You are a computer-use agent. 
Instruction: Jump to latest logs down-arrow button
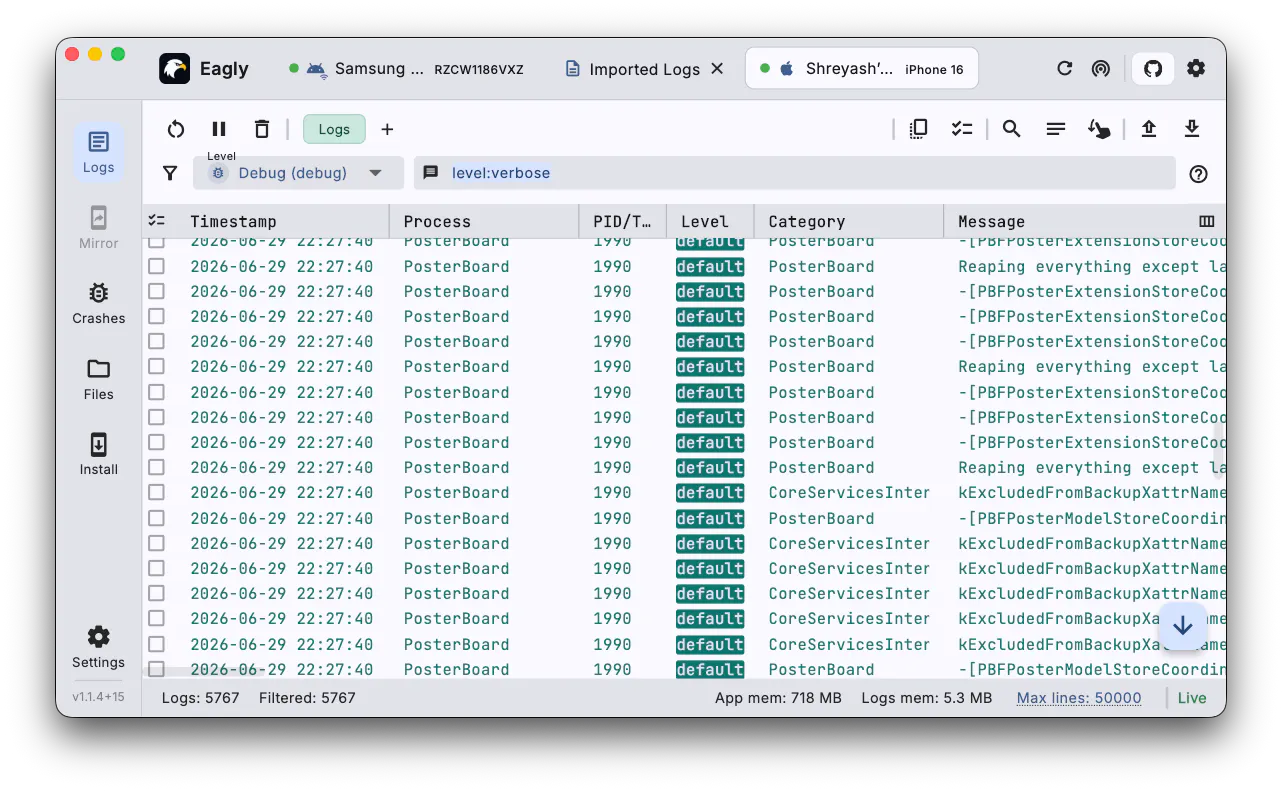point(1183,626)
